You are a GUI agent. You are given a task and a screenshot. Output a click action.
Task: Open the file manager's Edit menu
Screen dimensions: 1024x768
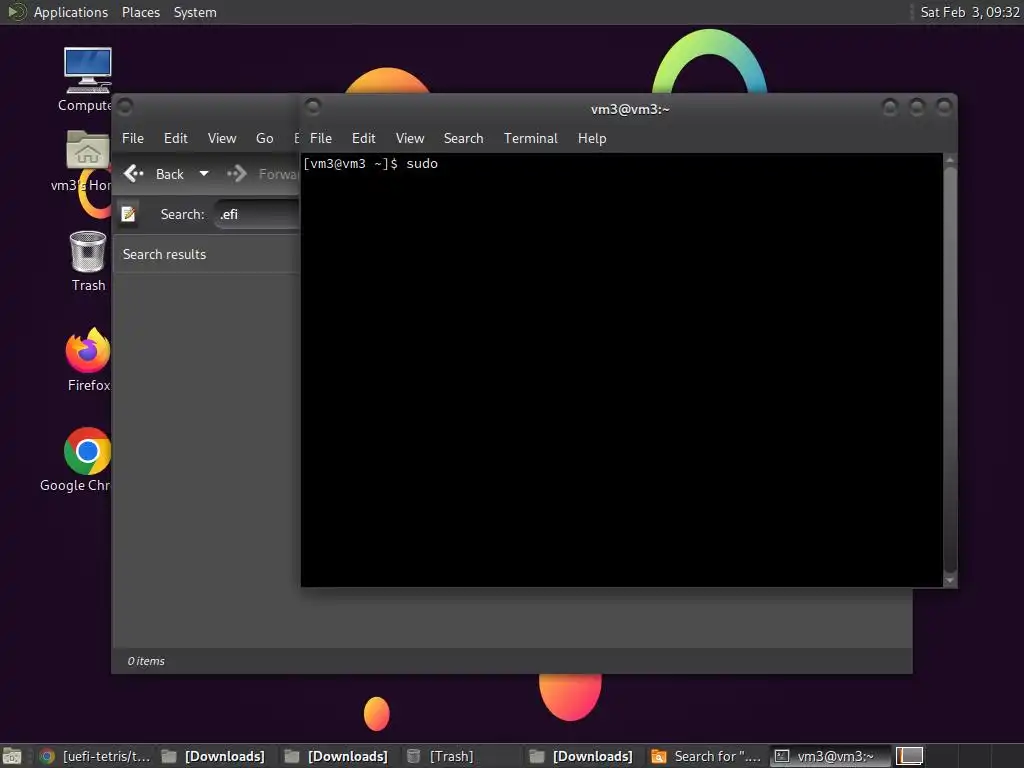pos(175,138)
